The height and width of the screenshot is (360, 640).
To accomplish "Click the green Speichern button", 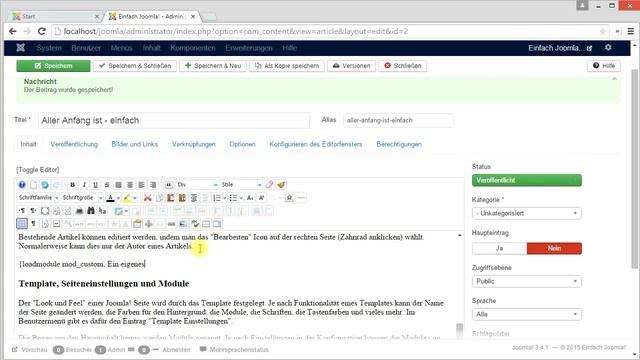I will point(53,66).
